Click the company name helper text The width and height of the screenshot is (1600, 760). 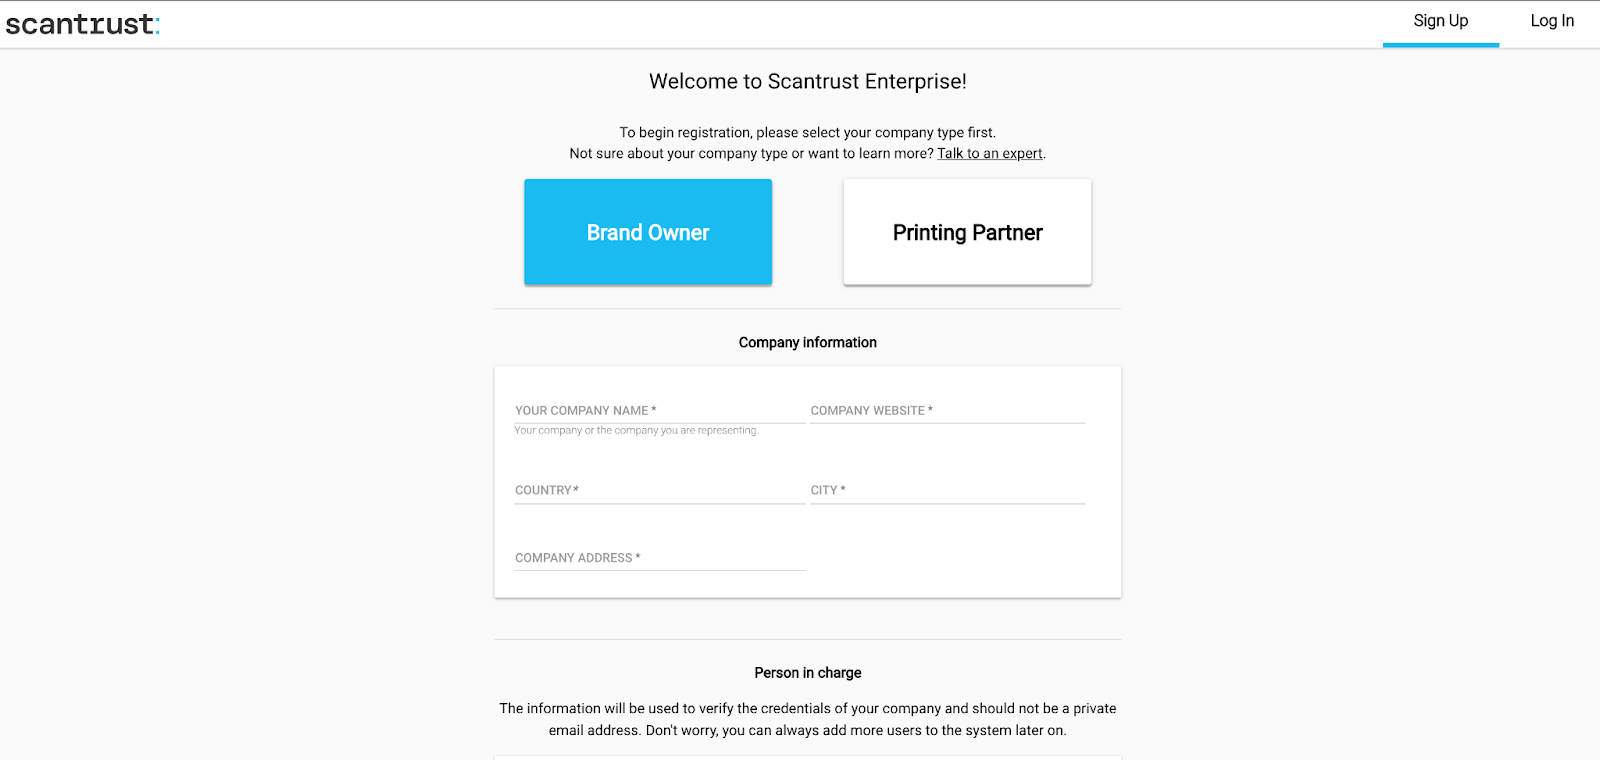coord(636,431)
